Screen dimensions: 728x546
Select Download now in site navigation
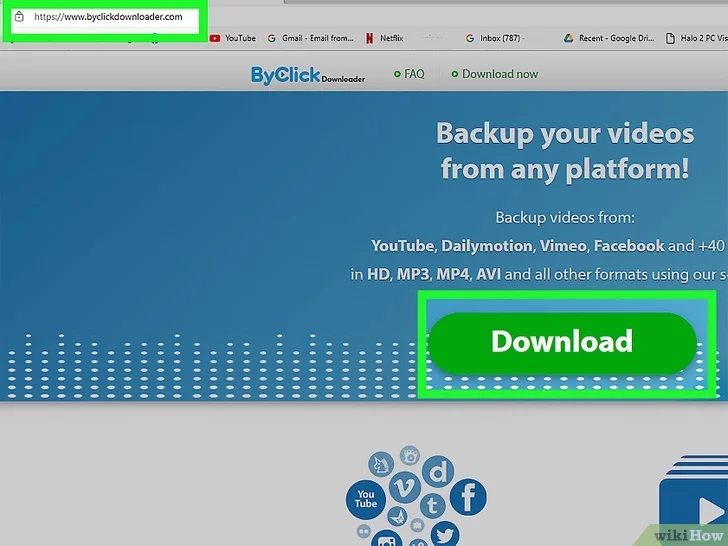(495, 74)
